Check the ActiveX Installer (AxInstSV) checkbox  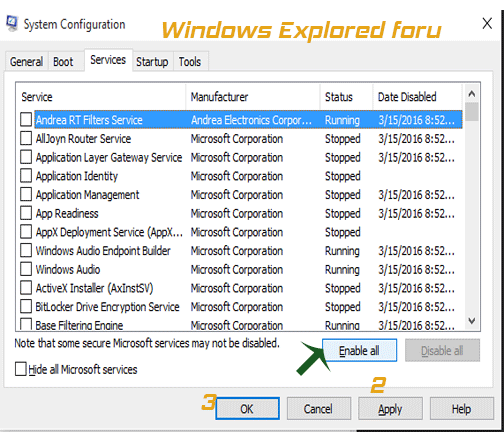(x=26, y=287)
